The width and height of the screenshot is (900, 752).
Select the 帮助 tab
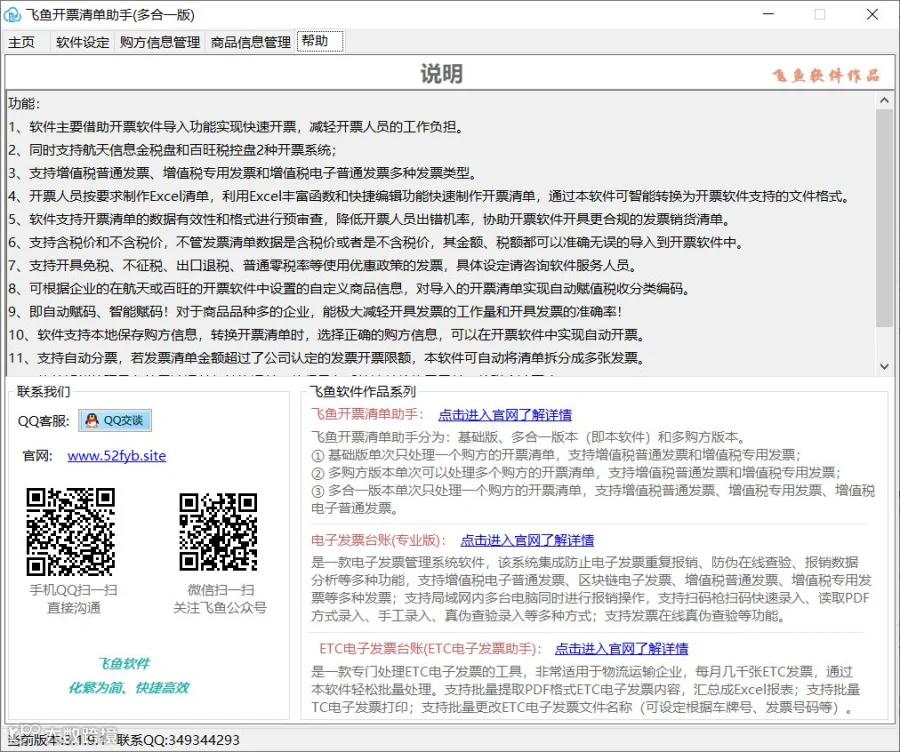[x=320, y=41]
